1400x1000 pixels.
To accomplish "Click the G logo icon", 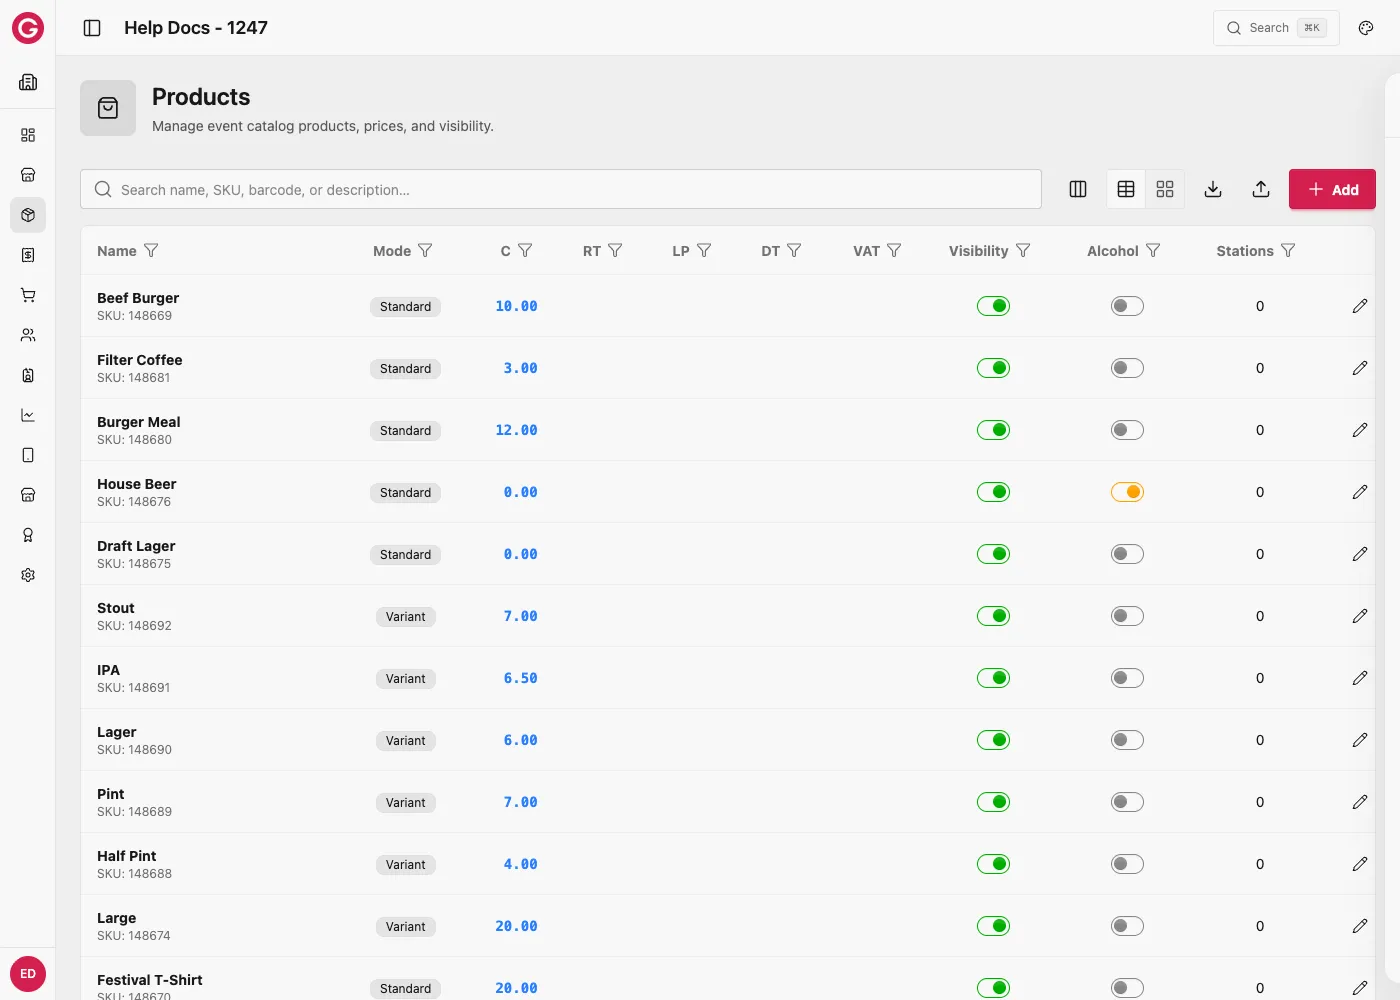I will (x=28, y=28).
